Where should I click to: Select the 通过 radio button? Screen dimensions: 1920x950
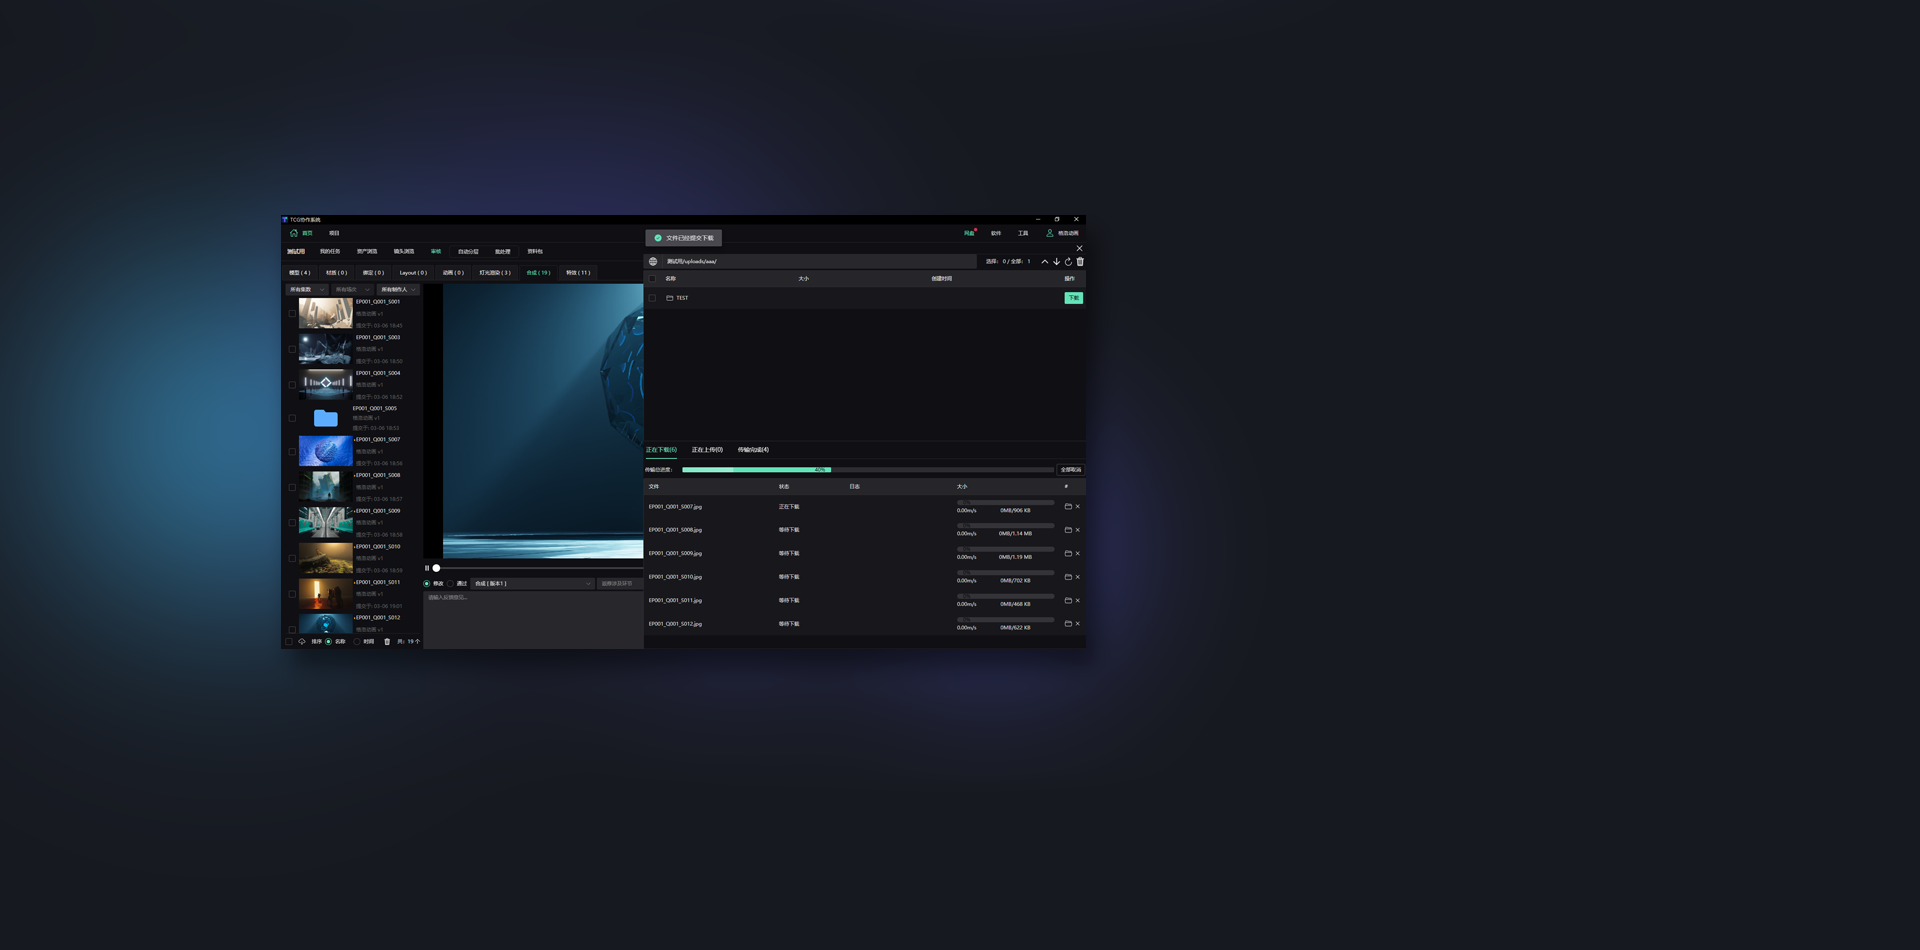[x=451, y=584]
